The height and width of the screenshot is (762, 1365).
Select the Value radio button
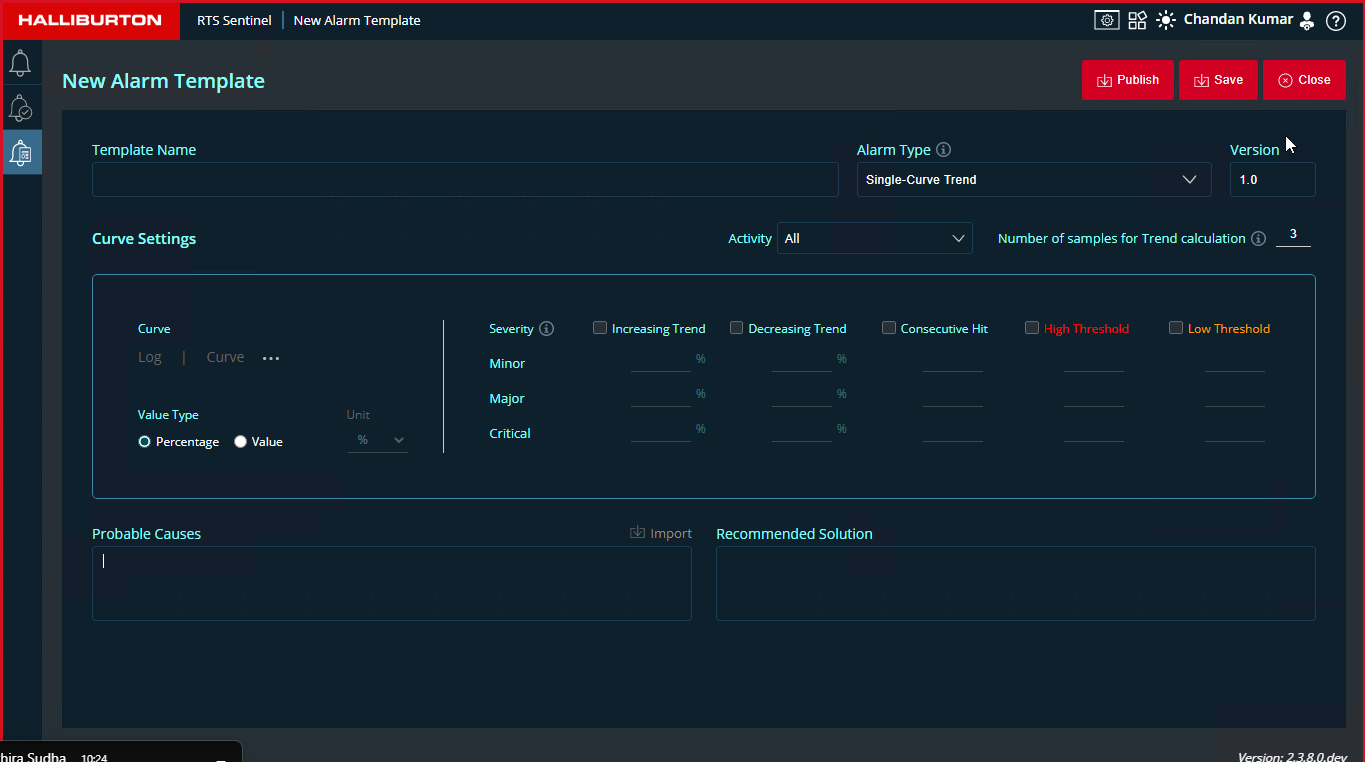tap(240, 442)
